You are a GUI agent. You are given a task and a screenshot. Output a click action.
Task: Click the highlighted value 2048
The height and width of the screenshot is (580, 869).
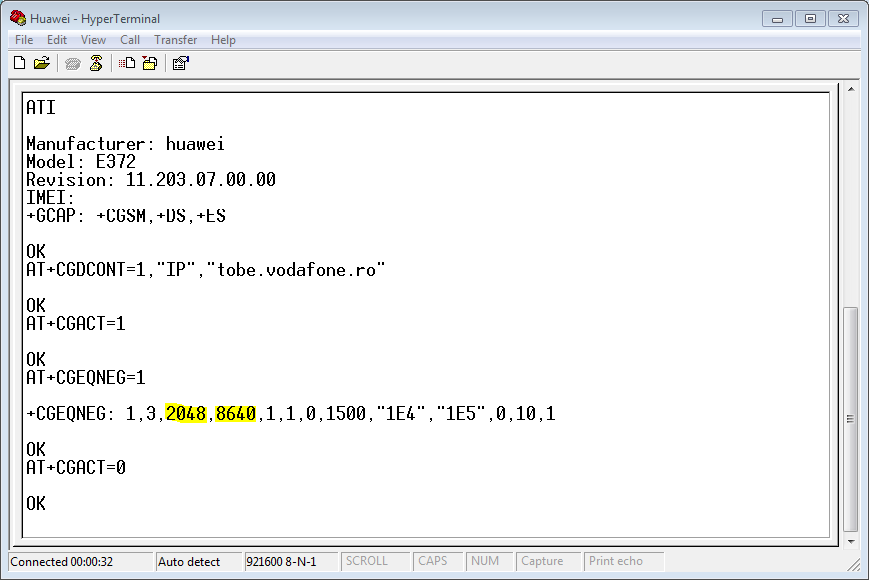pyautogui.click(x=186, y=414)
